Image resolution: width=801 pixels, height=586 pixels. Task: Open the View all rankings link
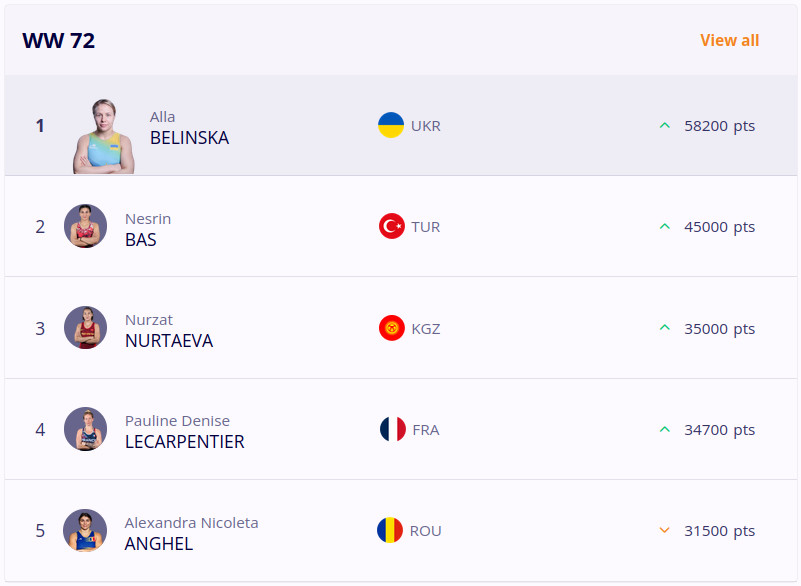[x=729, y=40]
